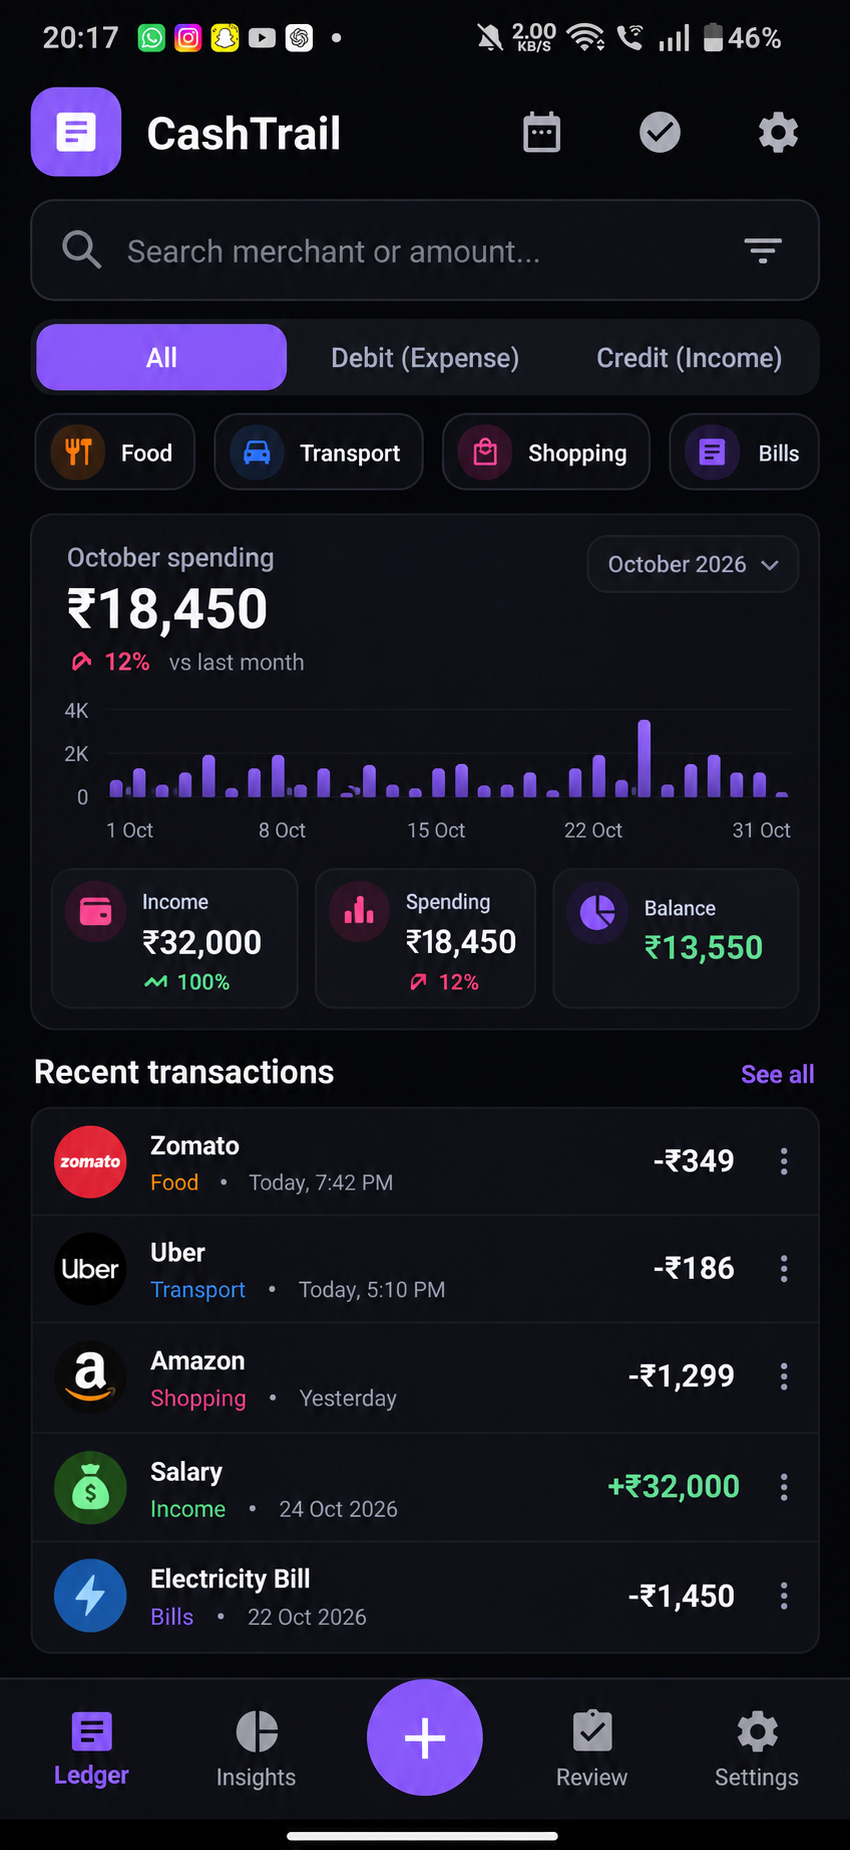Tap the checkmark circle icon in header

[660, 132]
